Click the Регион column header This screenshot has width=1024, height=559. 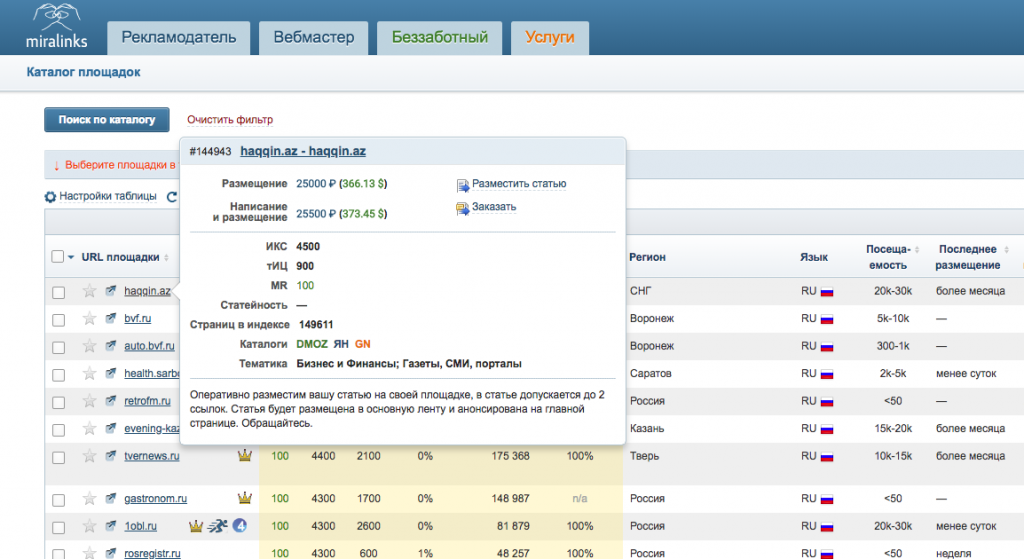647,257
